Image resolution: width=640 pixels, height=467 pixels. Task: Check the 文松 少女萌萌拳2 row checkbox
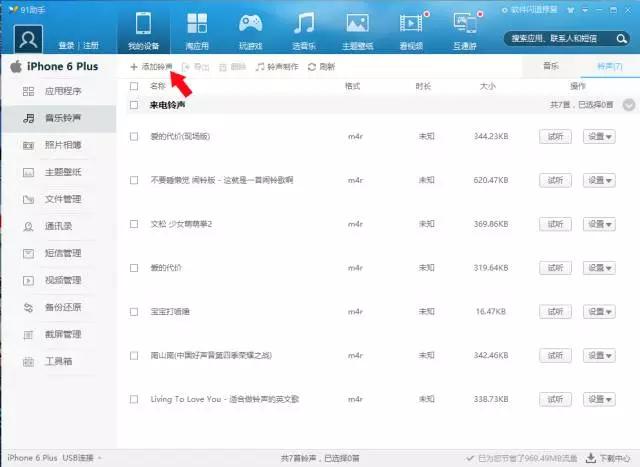click(x=134, y=224)
